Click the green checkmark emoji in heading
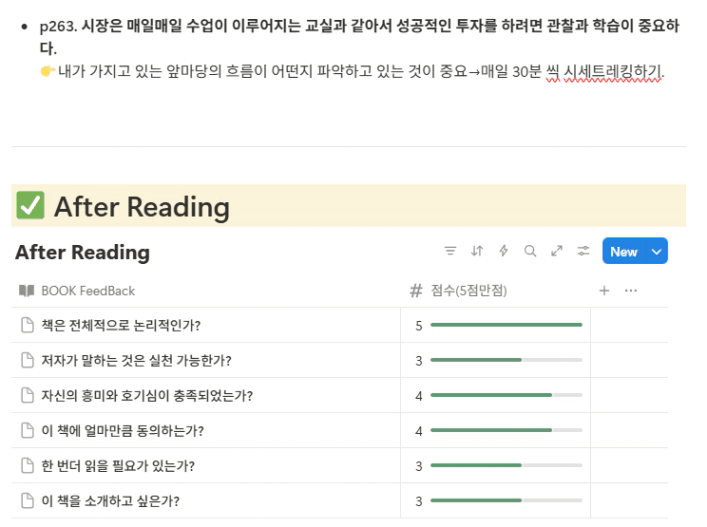707x527 pixels. pyautogui.click(x=30, y=205)
